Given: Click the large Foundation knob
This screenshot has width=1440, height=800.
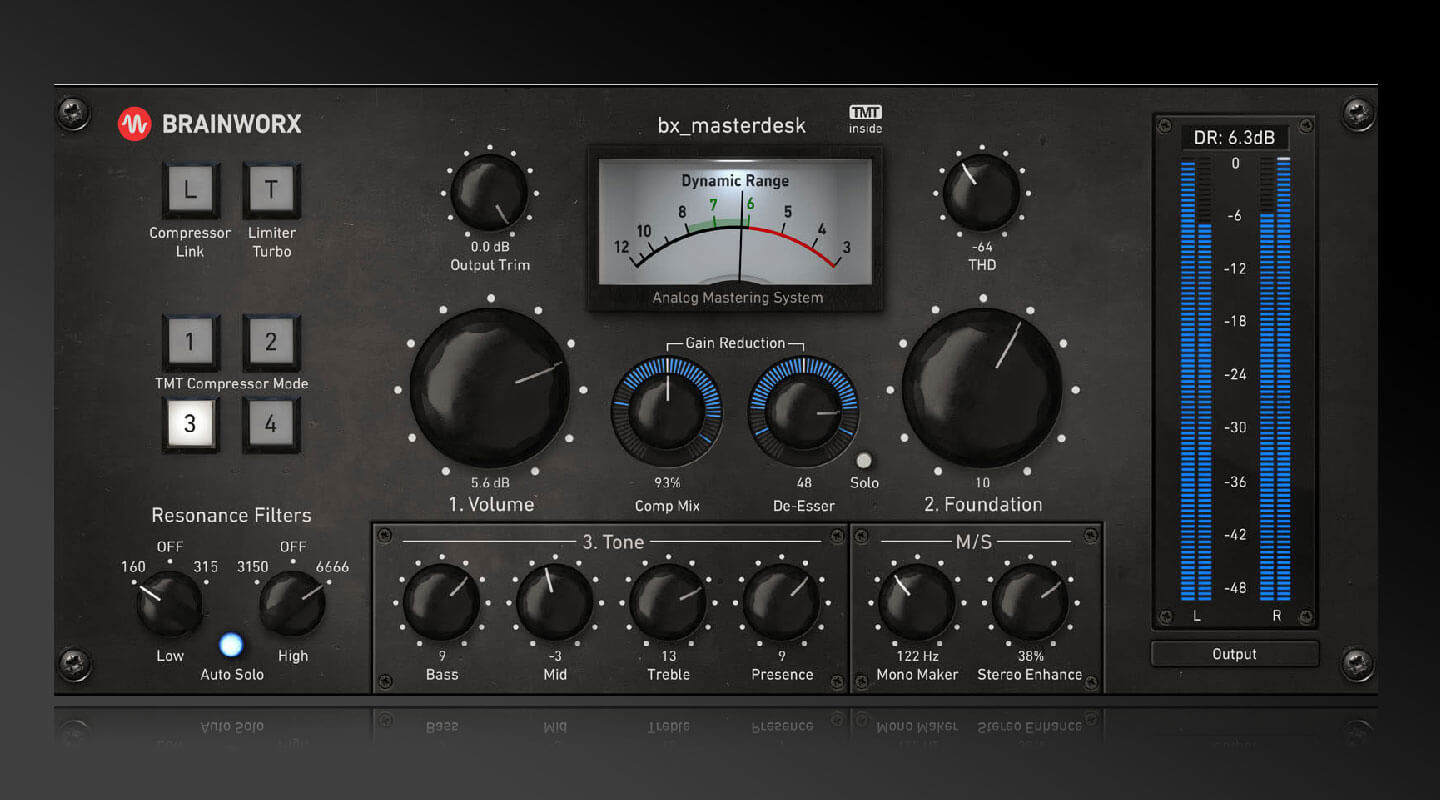Looking at the screenshot, I should pos(982,387).
